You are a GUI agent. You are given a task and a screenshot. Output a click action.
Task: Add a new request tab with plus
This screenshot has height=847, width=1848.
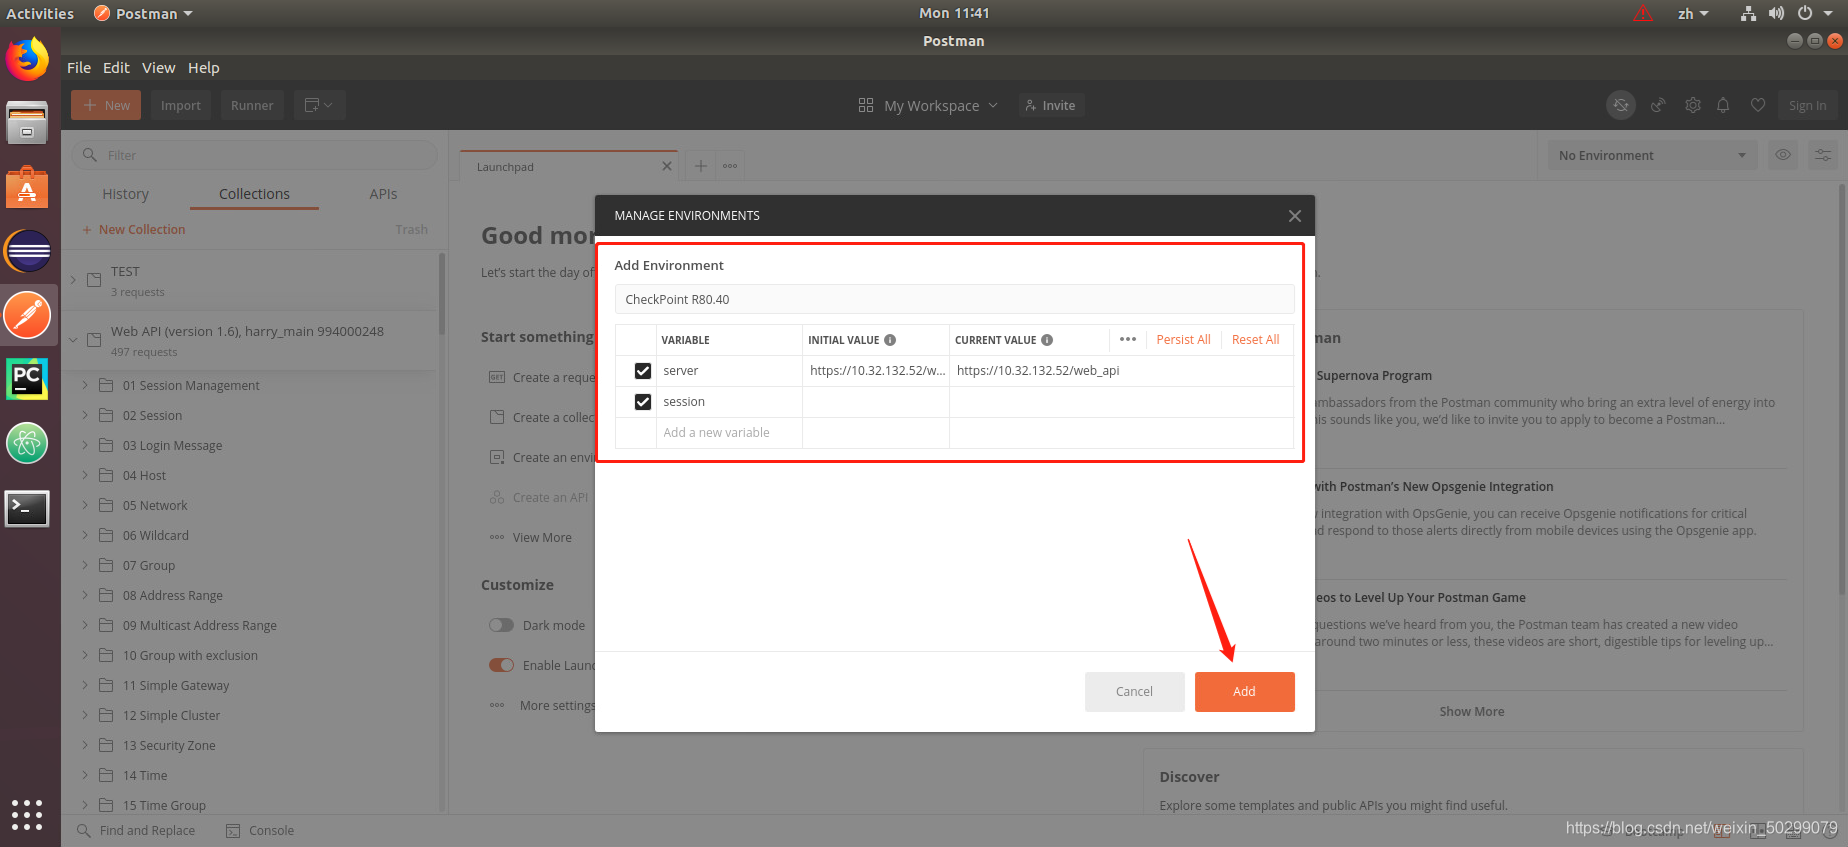pos(701,166)
